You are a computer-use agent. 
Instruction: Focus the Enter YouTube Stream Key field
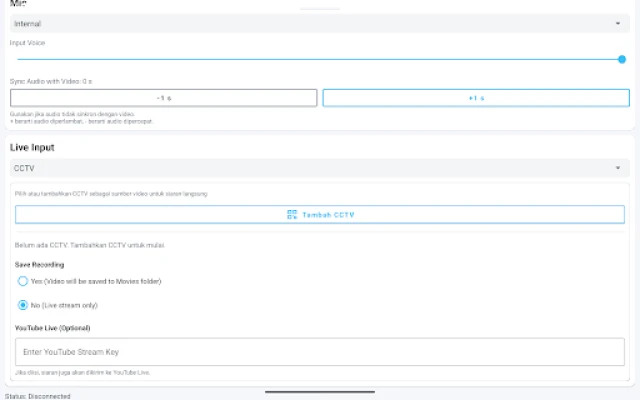point(320,351)
